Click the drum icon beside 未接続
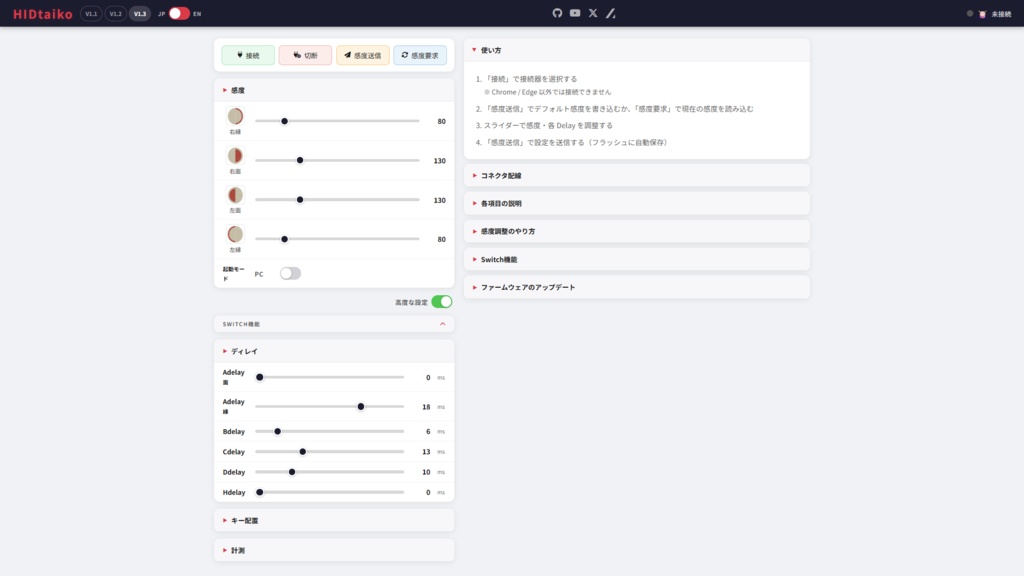Screen dimensions: 1024x576 [982, 14]
